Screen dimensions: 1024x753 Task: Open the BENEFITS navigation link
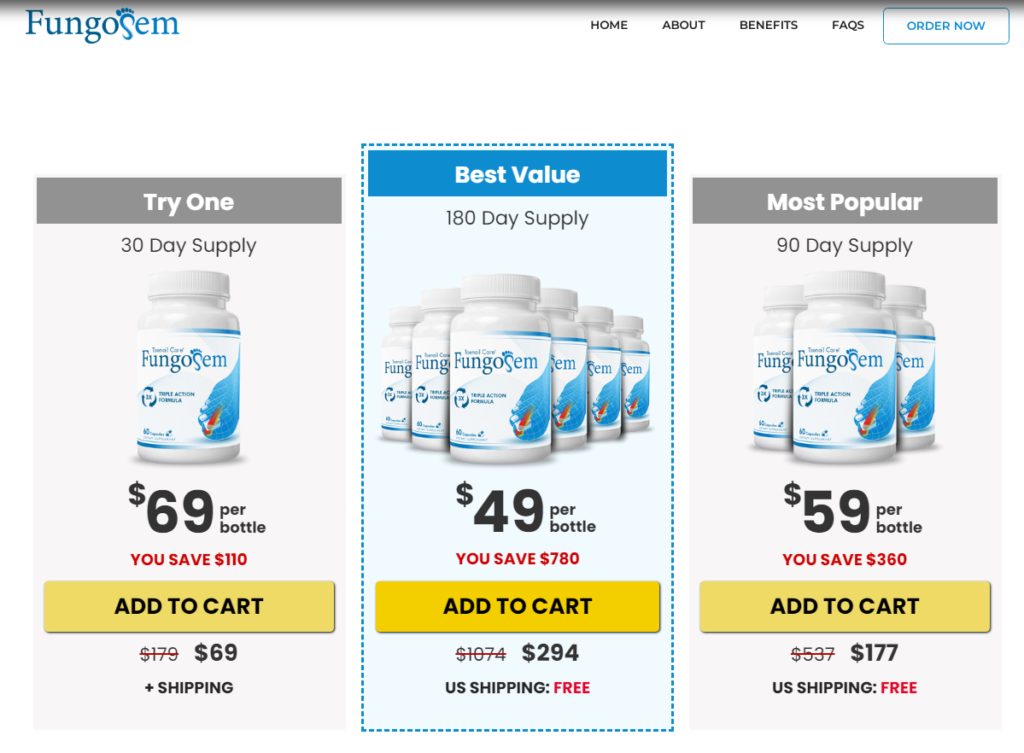point(768,25)
